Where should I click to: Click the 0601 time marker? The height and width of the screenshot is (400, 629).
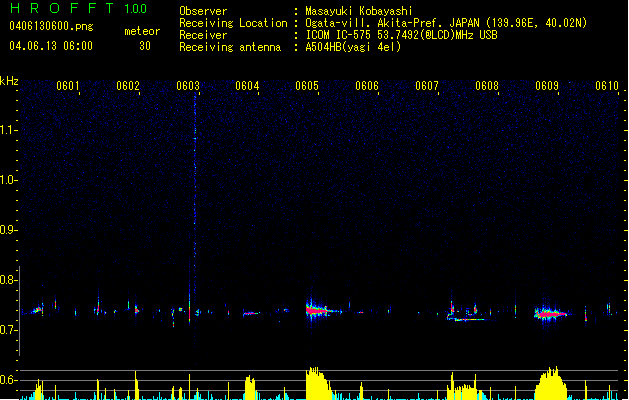(x=67, y=86)
